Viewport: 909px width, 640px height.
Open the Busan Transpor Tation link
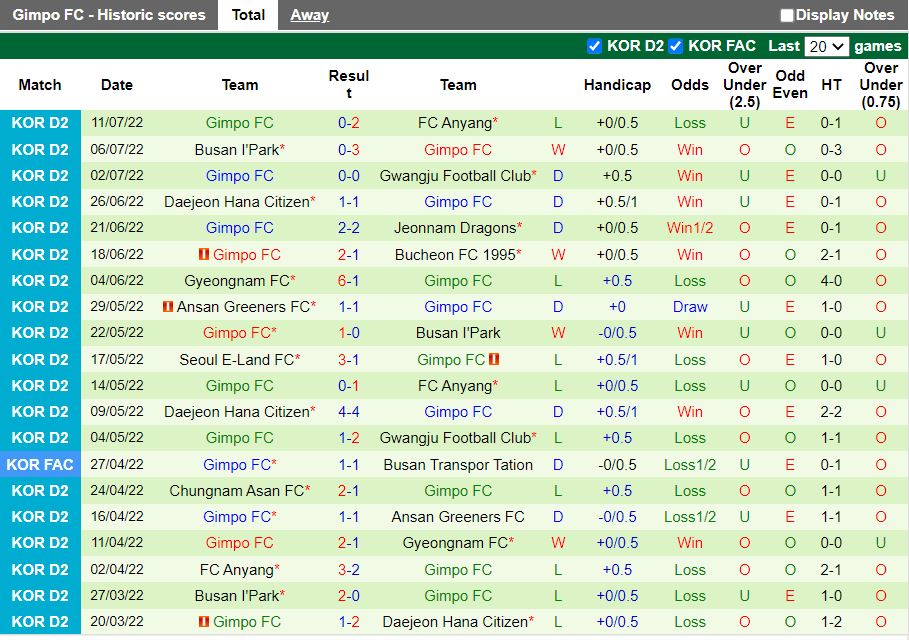pos(458,464)
